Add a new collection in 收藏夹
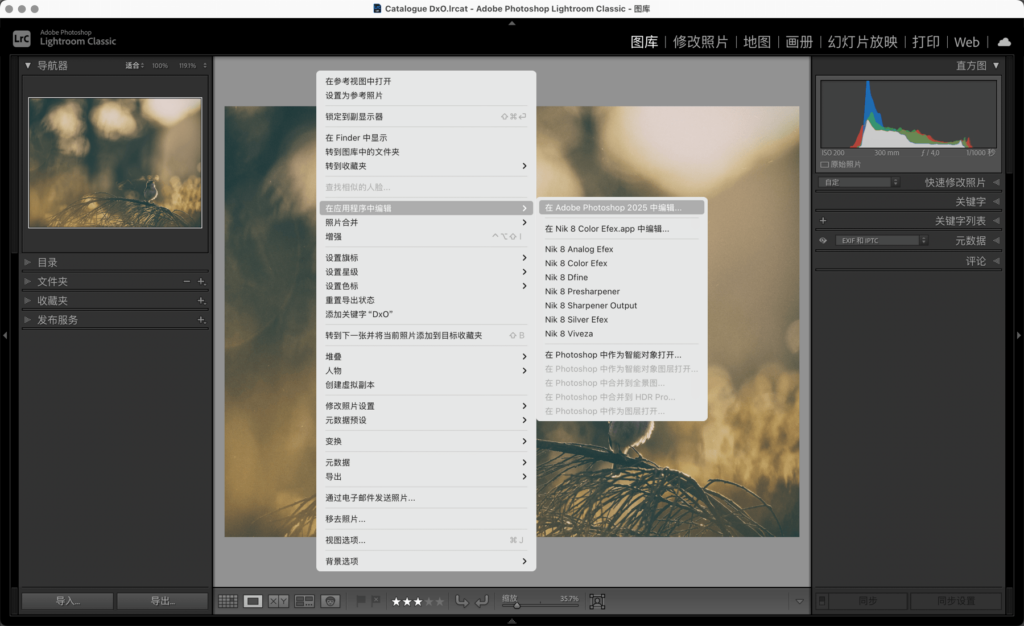1024x626 pixels. click(x=201, y=300)
